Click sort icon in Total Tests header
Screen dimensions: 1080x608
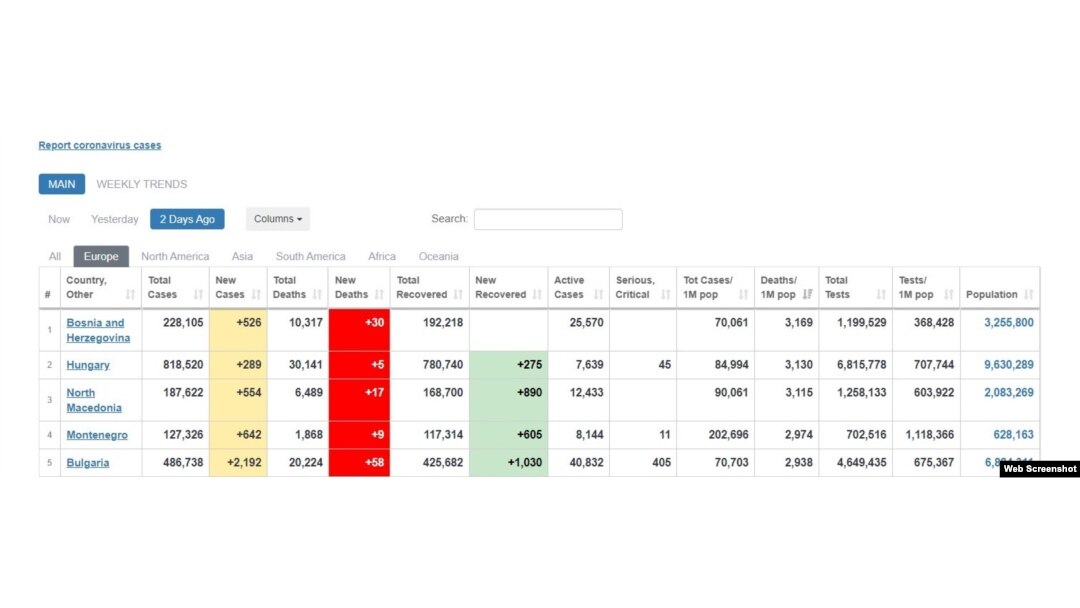pos(881,295)
